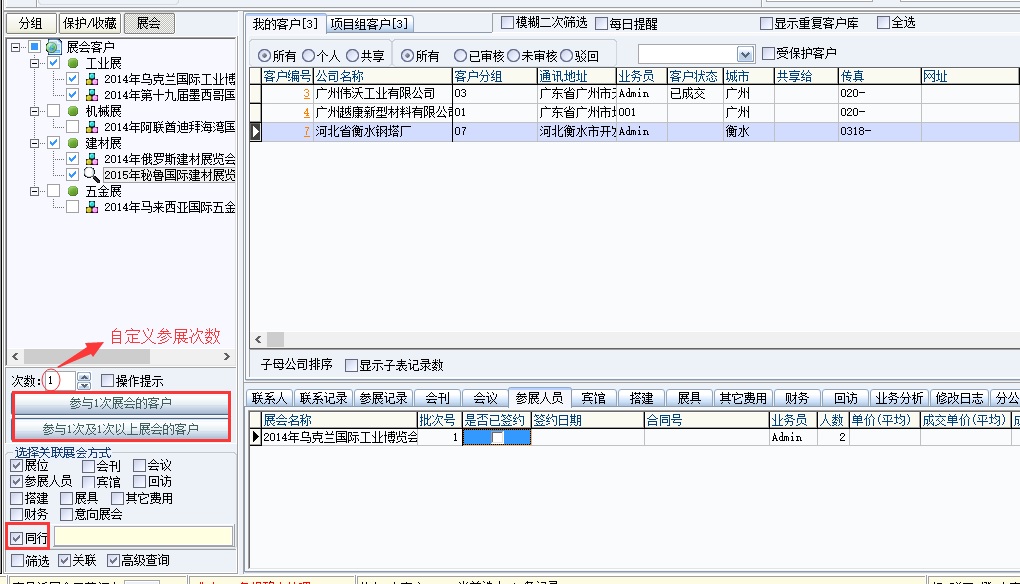Open the dropdown beside the 受保护客户 checkbox
Image resolution: width=1020 pixels, height=584 pixels.
(x=745, y=54)
